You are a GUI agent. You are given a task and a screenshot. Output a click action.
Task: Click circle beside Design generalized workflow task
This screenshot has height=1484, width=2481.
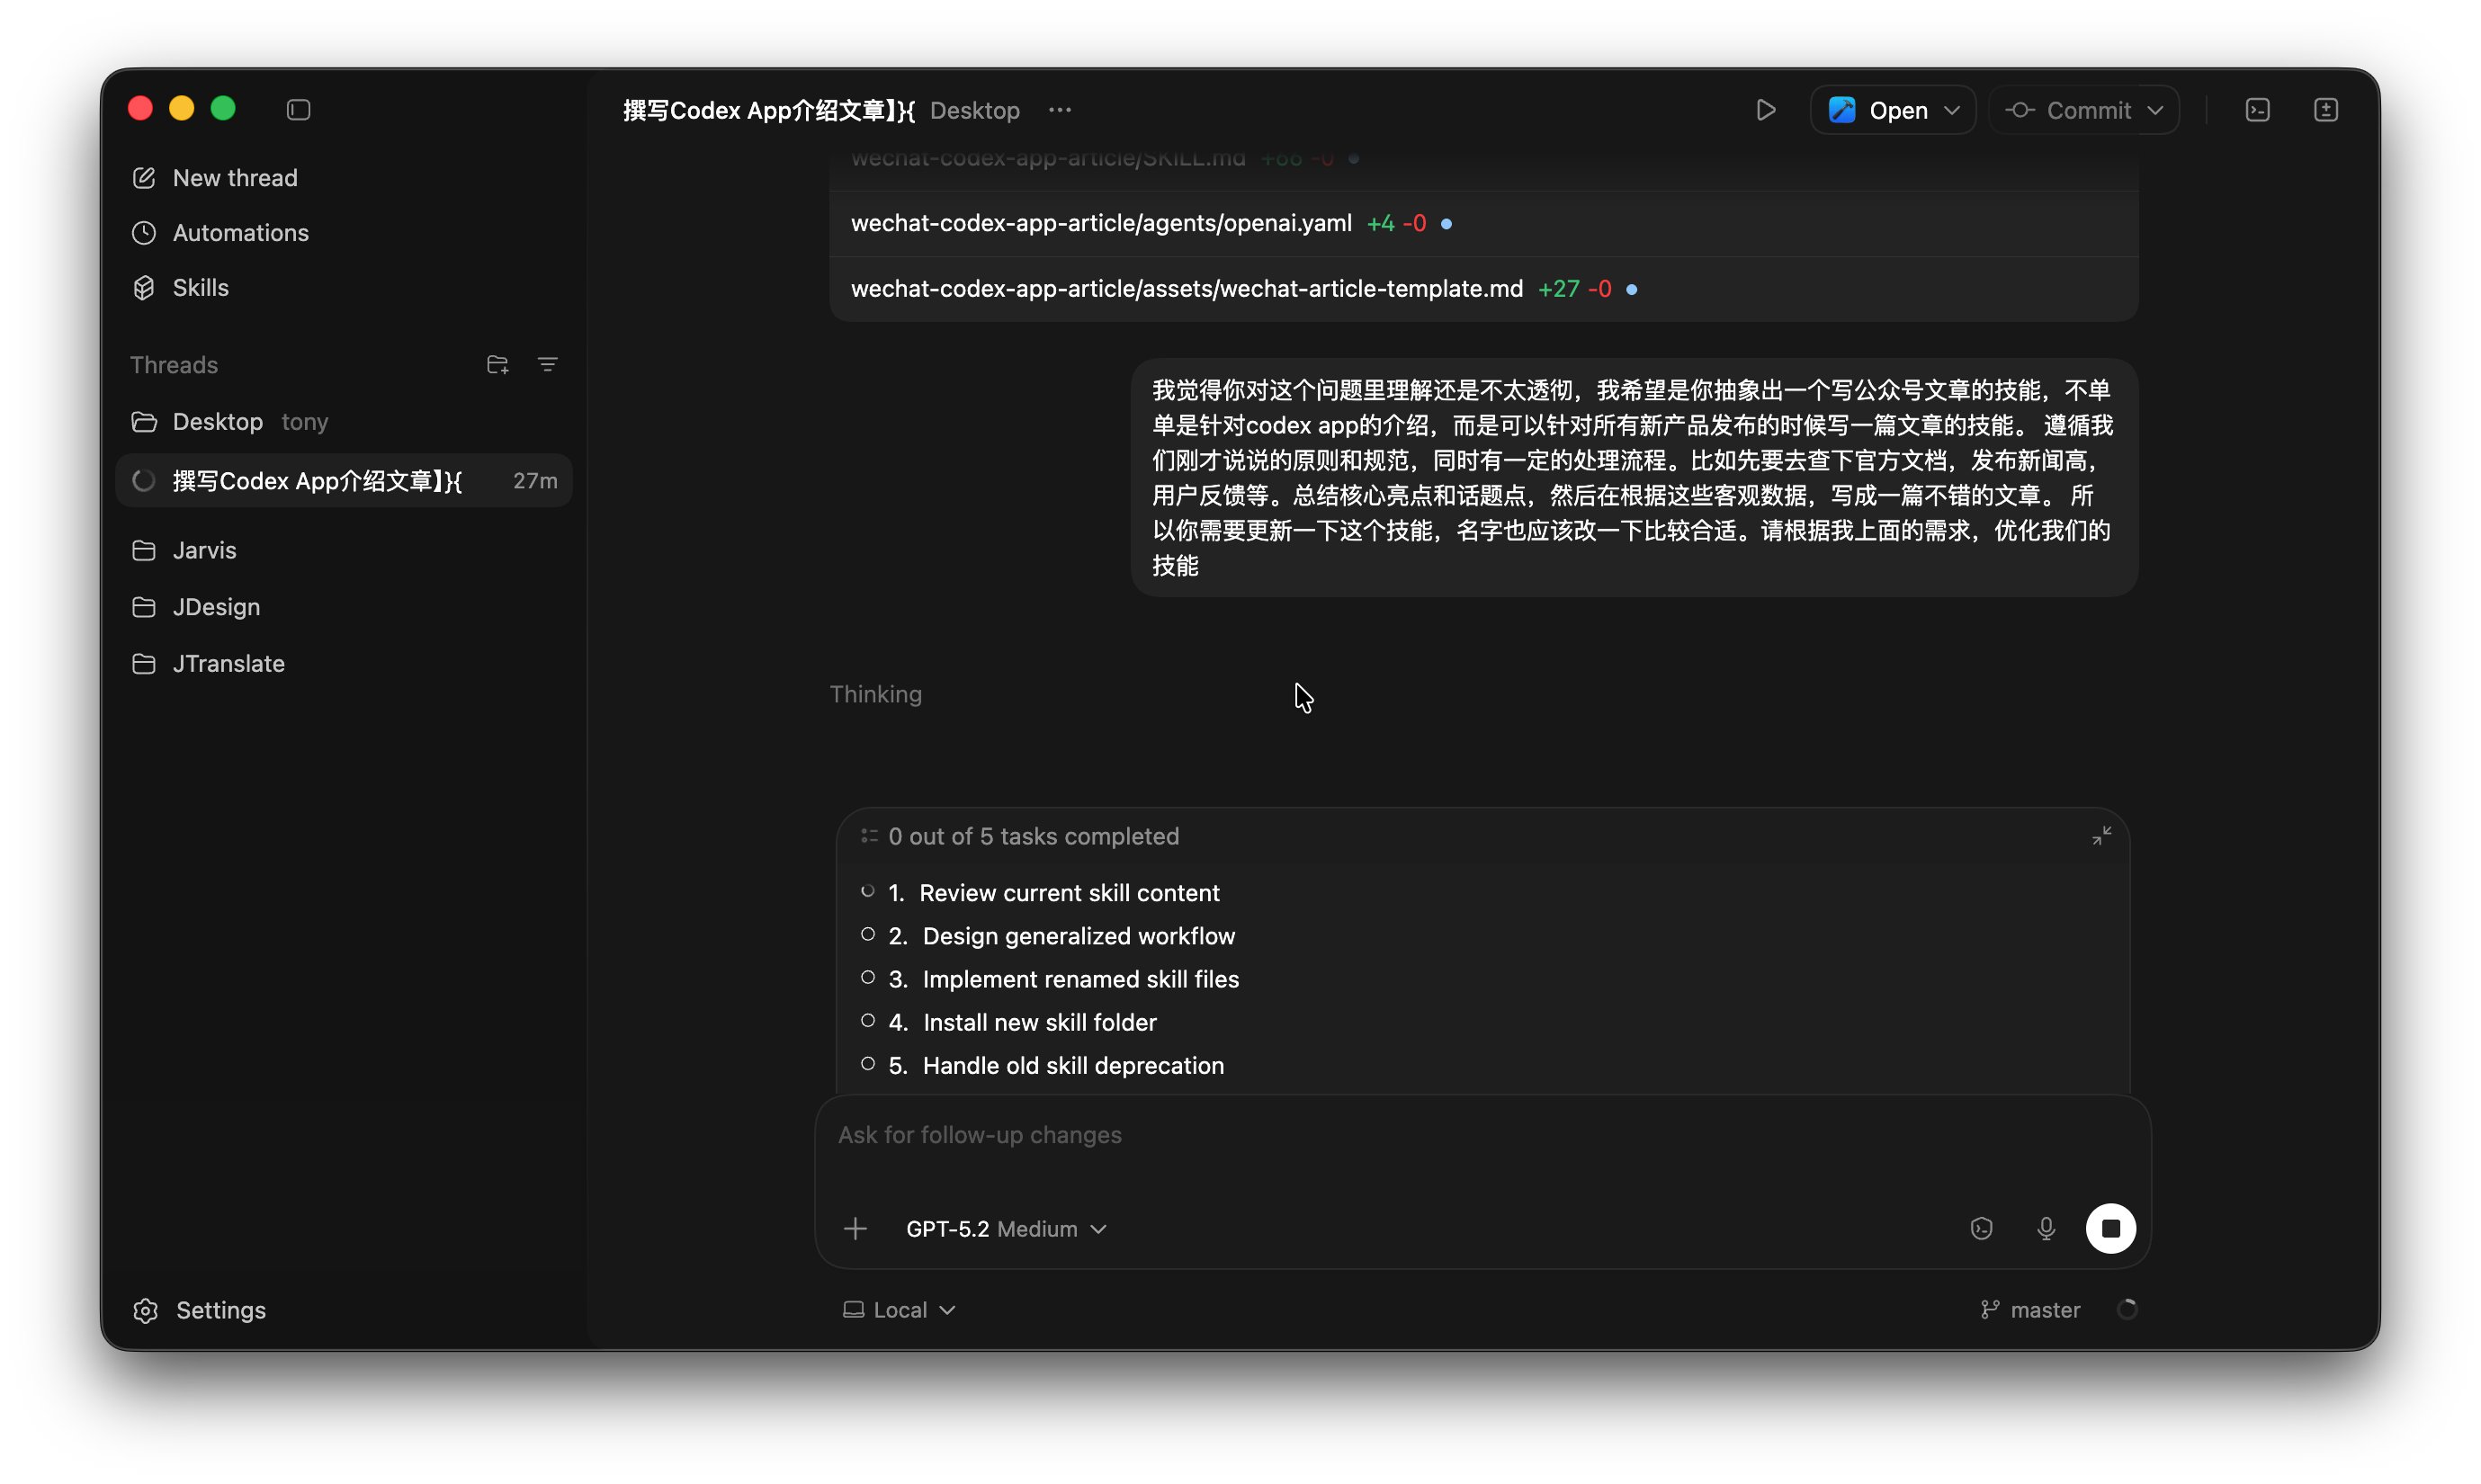click(868, 935)
